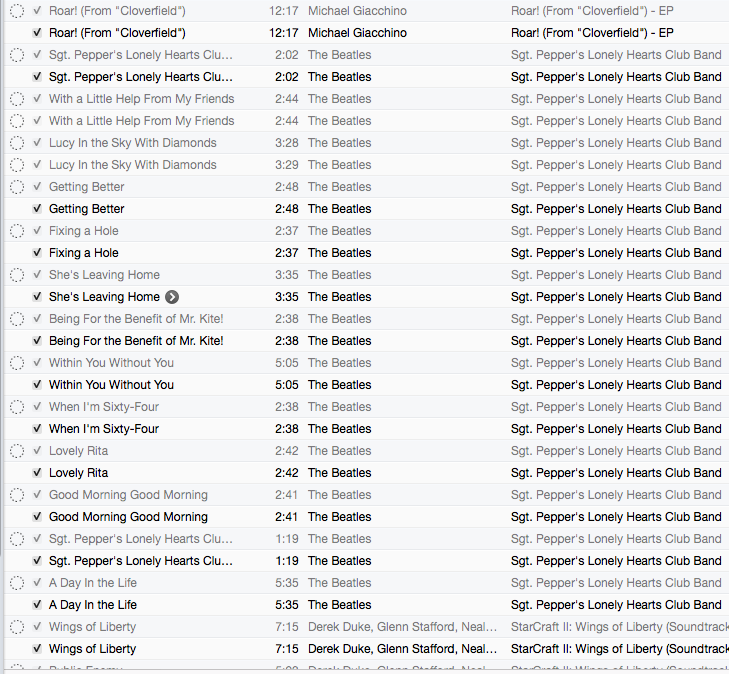Click dotted circle beside greyed 1:19 Sgt. Pepper's track
This screenshot has width=729, height=674.
17,539
